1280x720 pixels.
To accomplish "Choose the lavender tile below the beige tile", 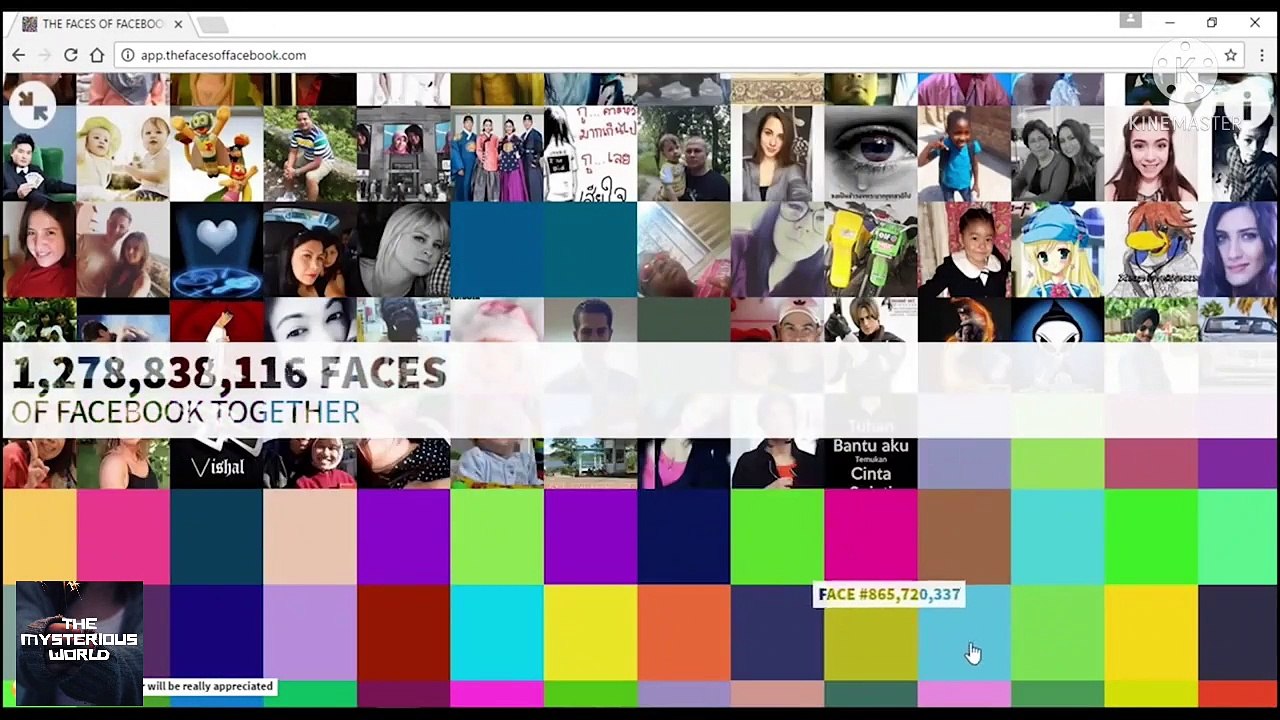I will pos(310,632).
